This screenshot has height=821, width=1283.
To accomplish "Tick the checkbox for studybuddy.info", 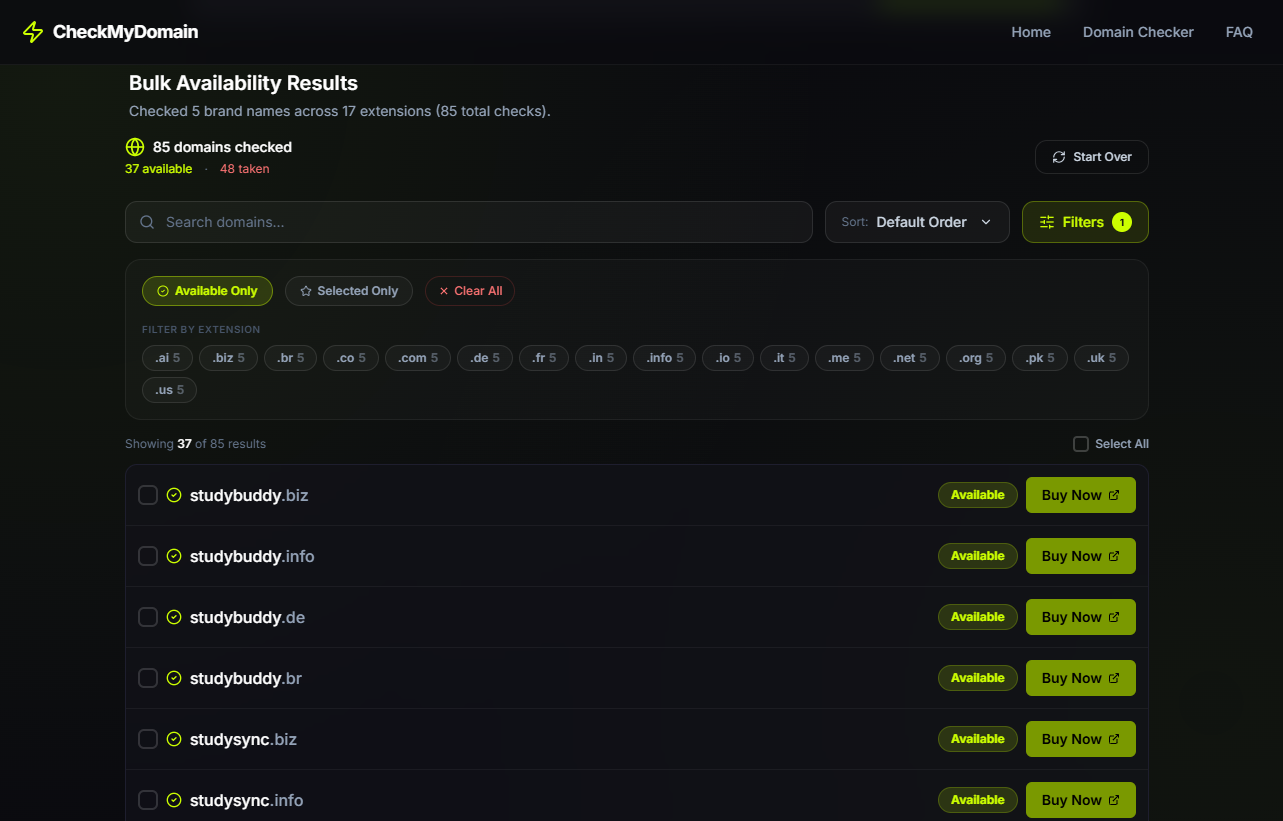I will point(148,556).
